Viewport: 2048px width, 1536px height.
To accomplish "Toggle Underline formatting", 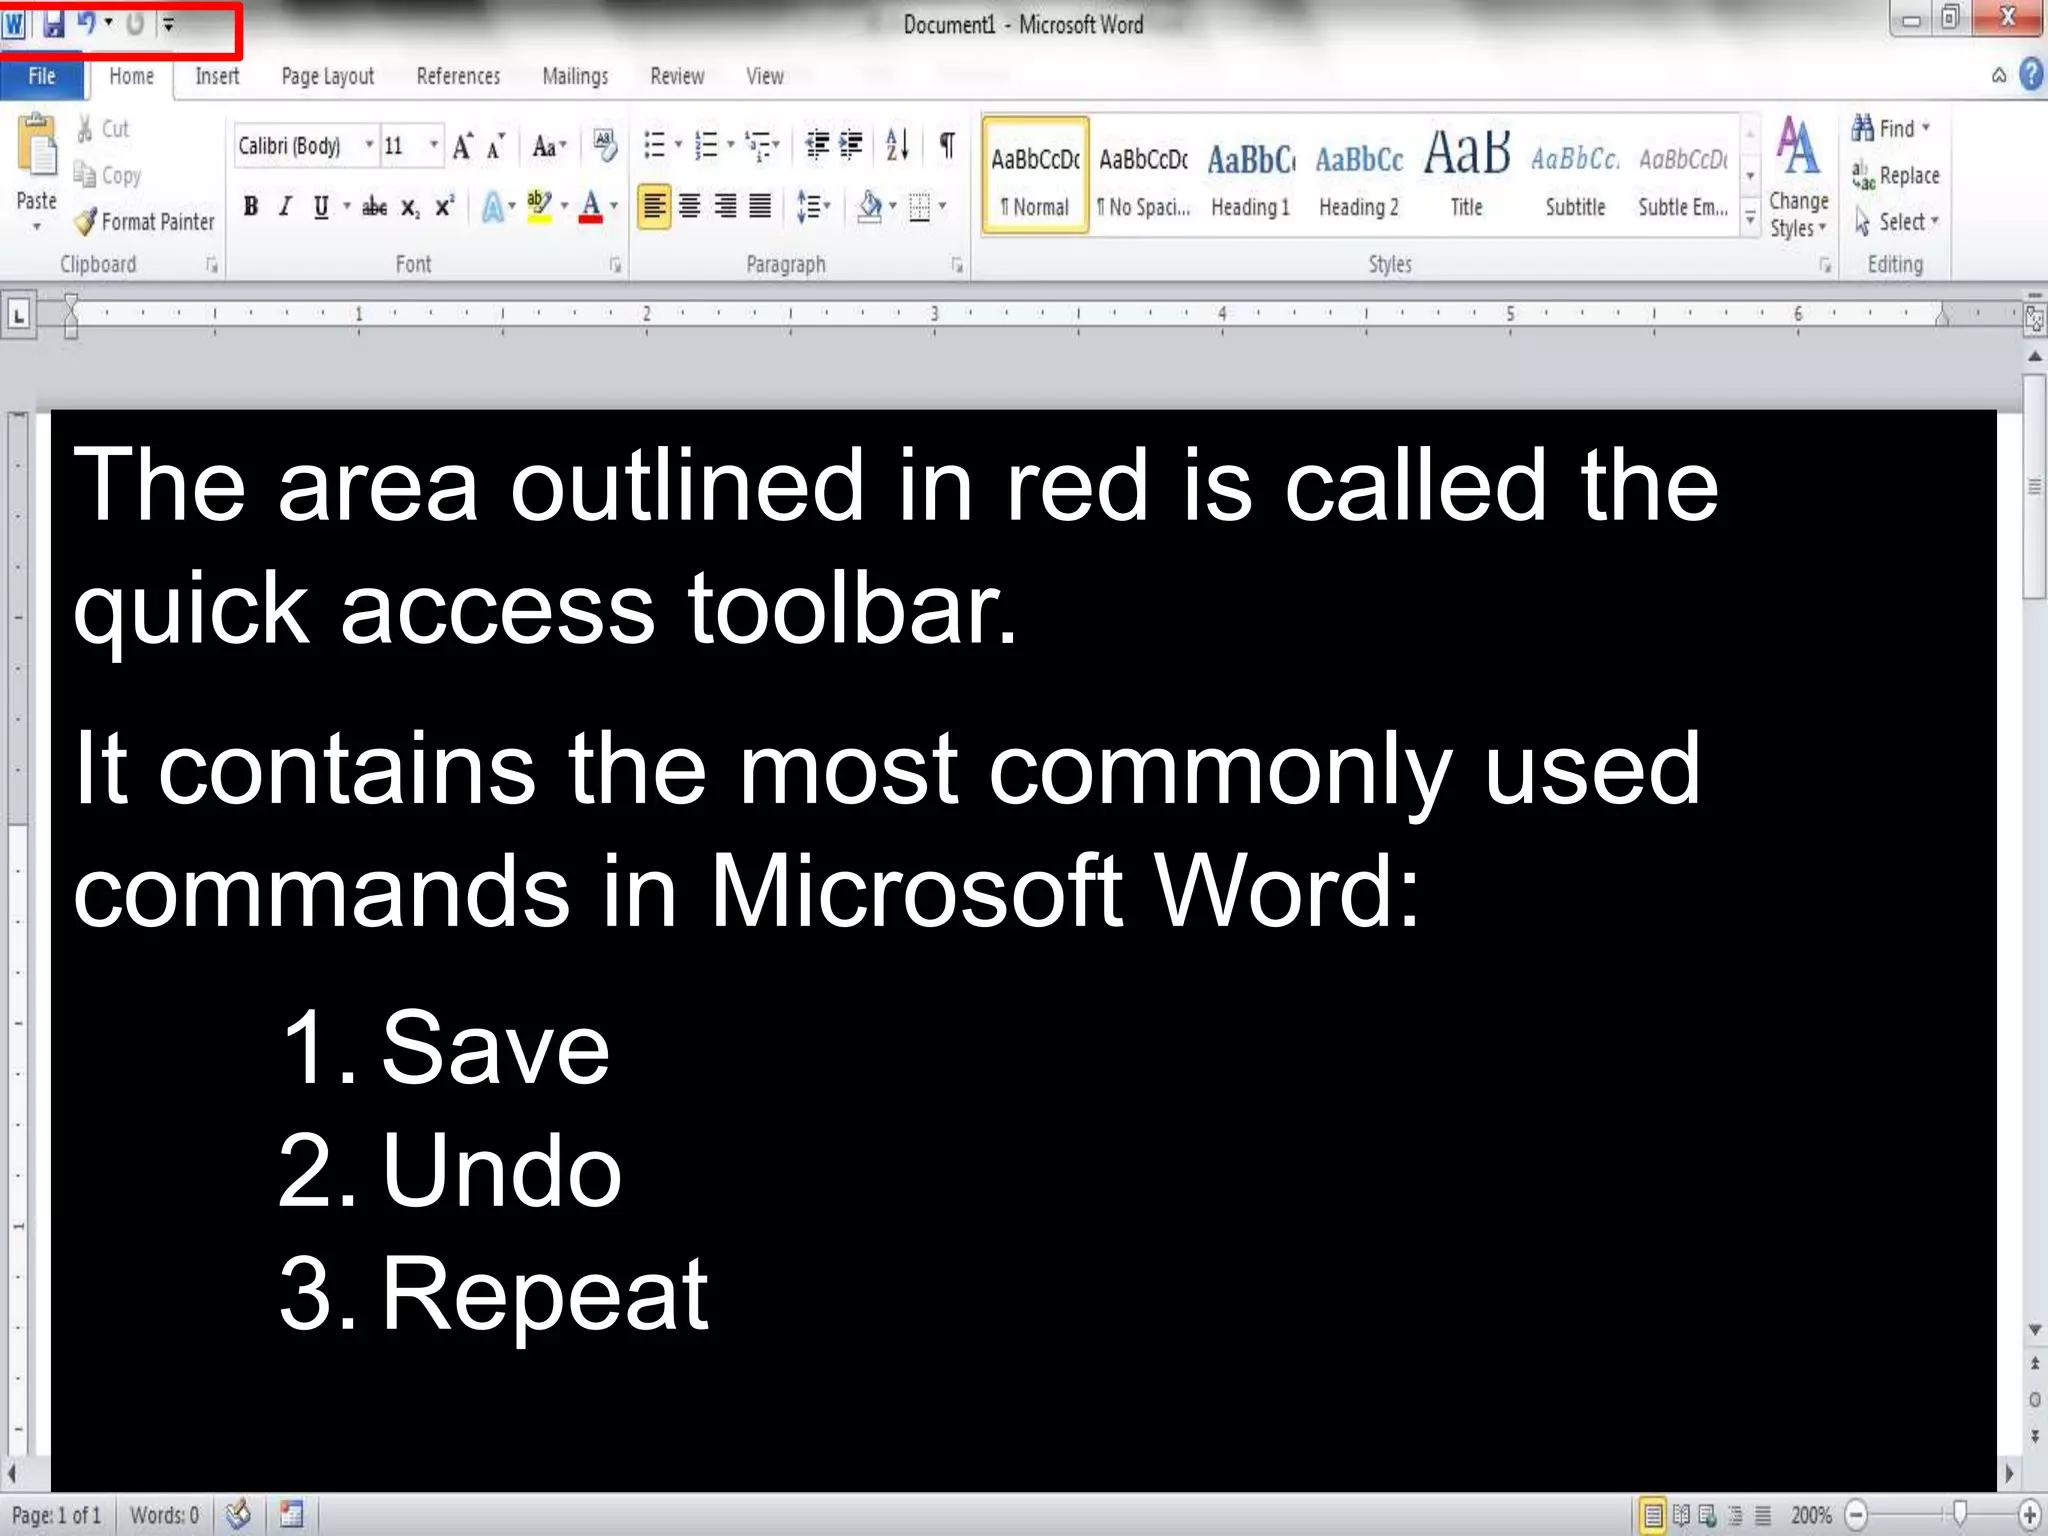I will coord(321,206).
